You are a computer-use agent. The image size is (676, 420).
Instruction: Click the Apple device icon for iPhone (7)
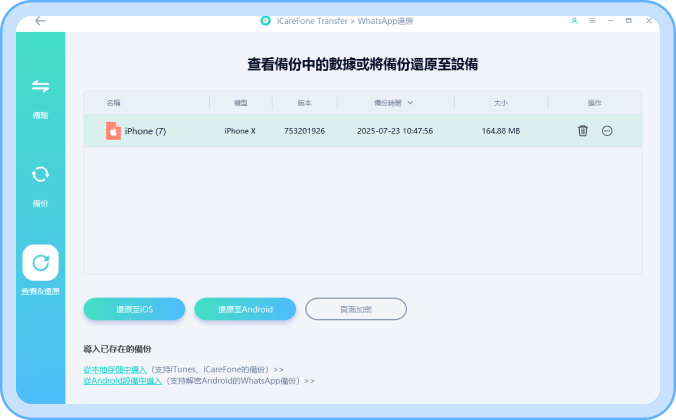click(113, 131)
